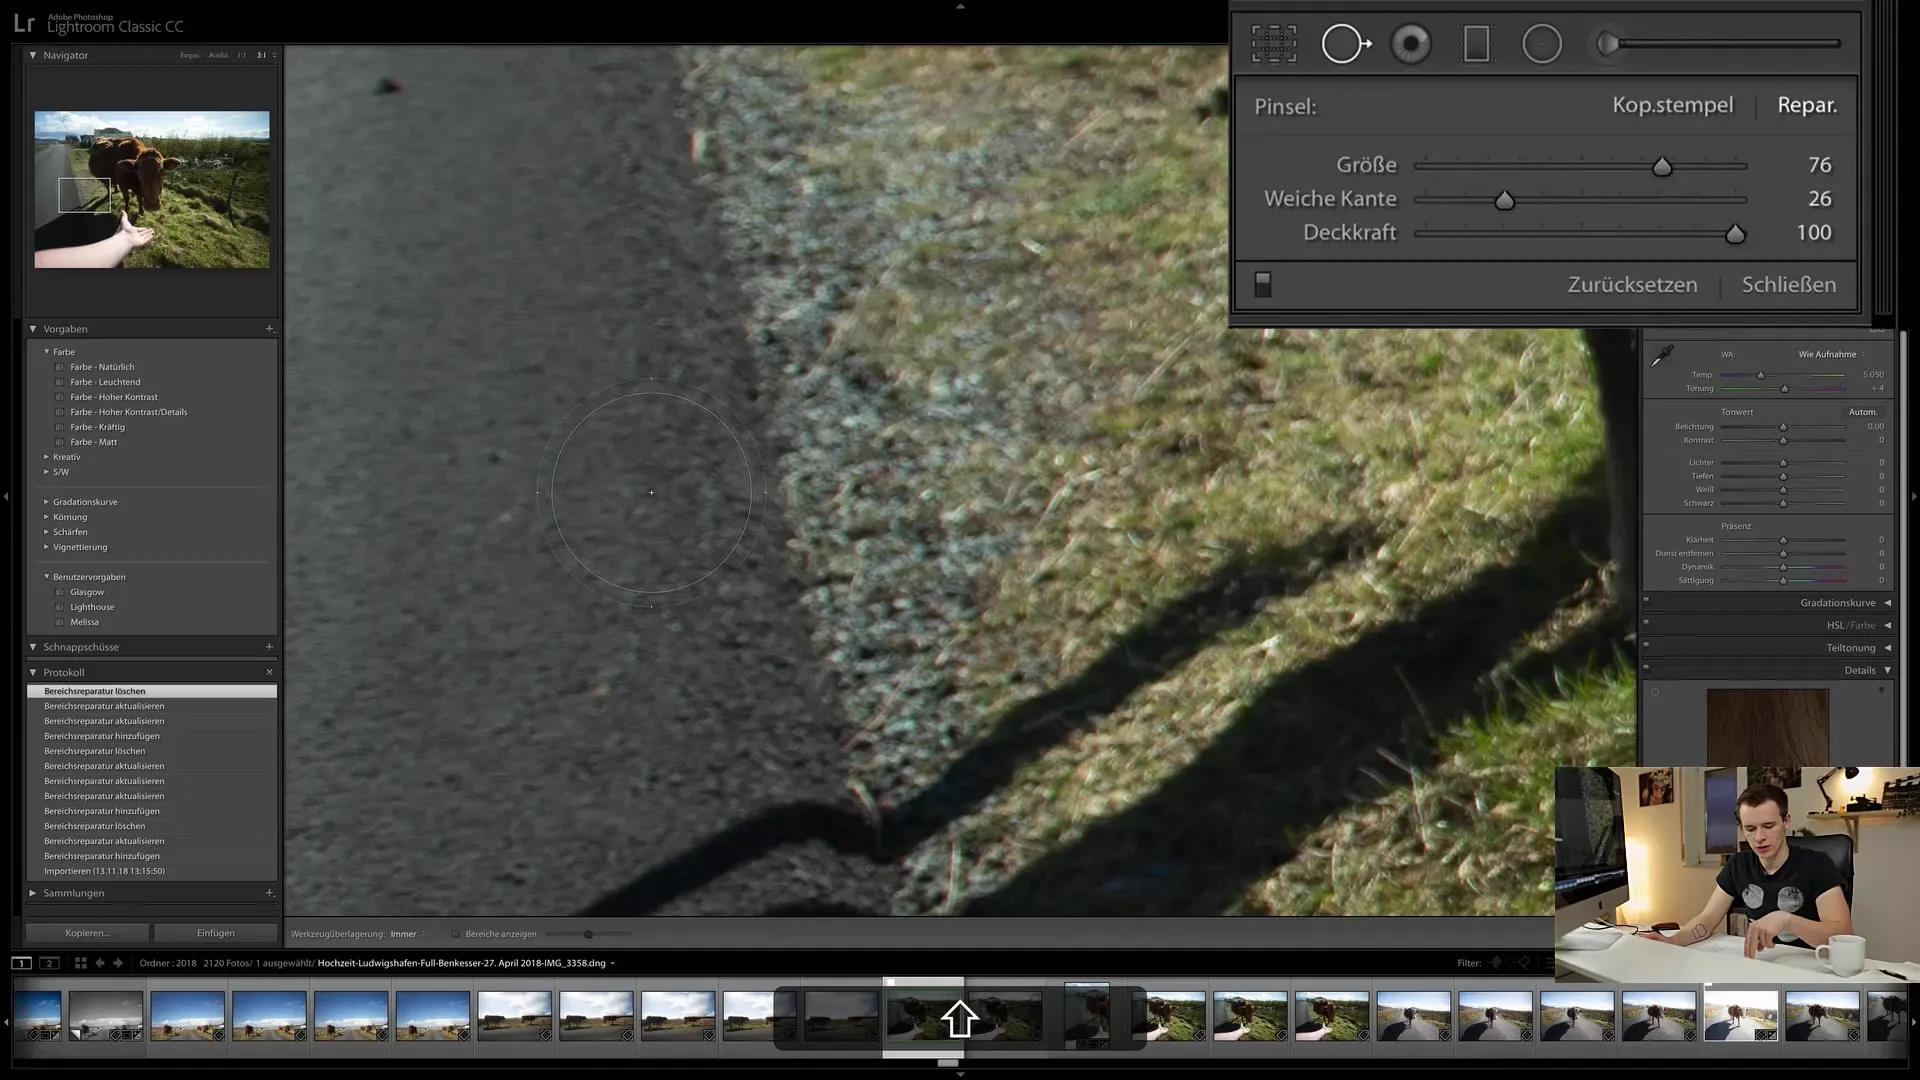Toggle HSL/Farbe panel on/off switch
The width and height of the screenshot is (1920, 1080).
tap(1646, 623)
